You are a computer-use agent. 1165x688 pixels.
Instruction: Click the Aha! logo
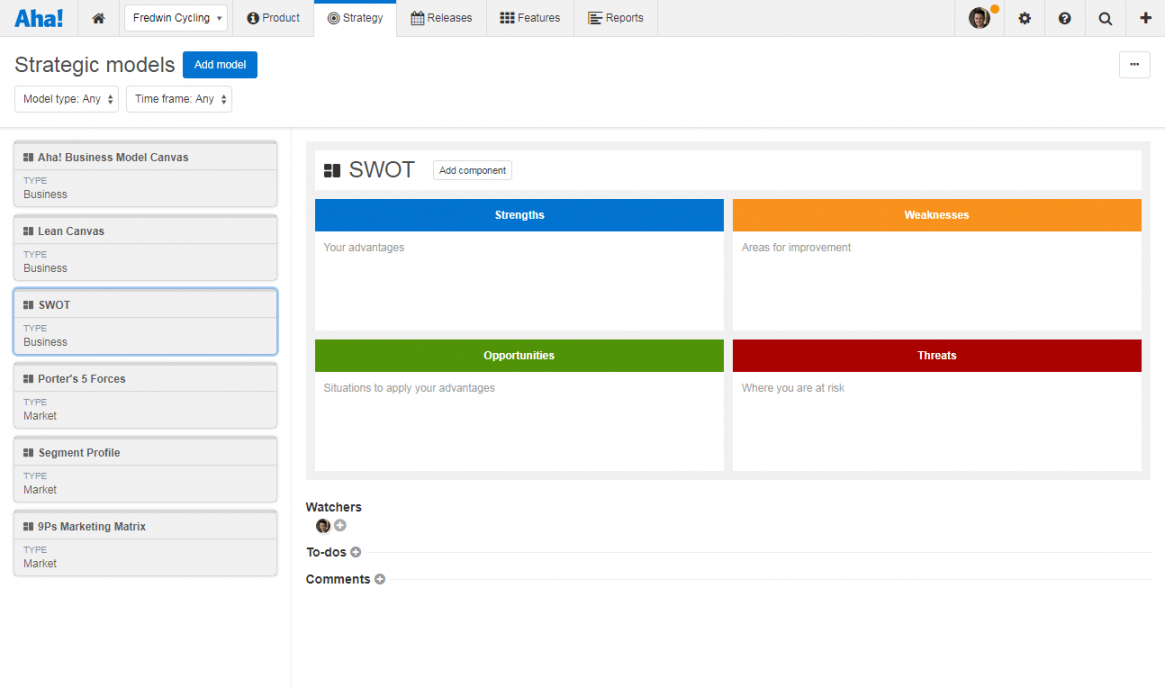click(x=39, y=18)
